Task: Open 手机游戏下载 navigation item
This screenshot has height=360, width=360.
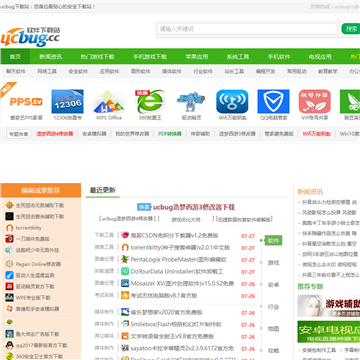Action: (x=150, y=57)
